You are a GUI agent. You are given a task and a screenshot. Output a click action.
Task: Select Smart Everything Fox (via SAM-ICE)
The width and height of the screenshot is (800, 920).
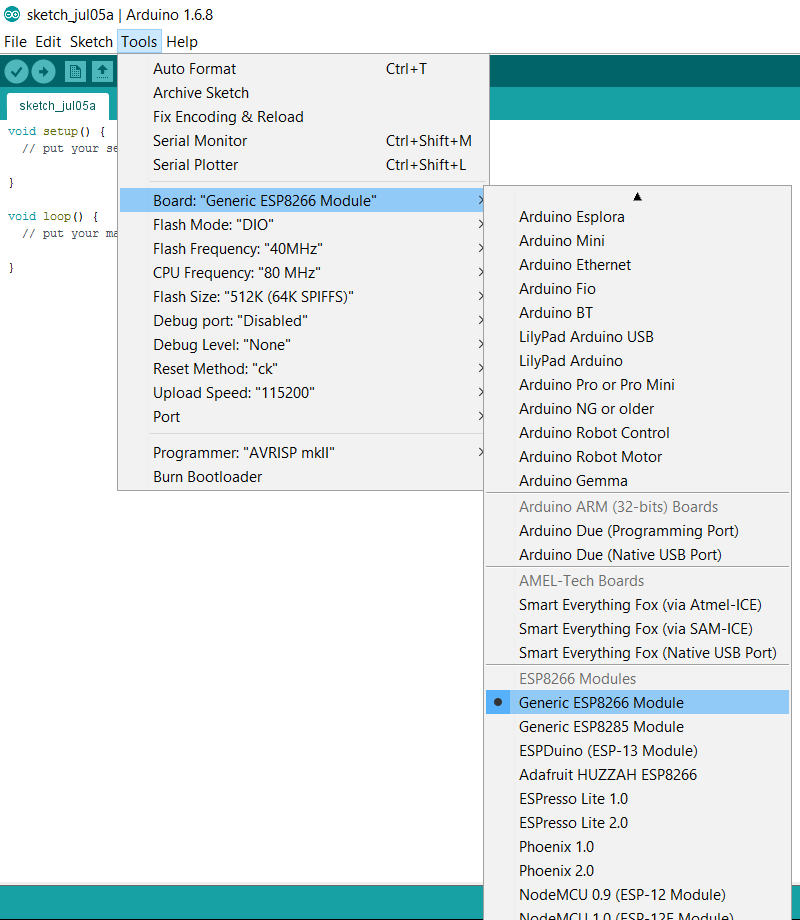point(637,629)
